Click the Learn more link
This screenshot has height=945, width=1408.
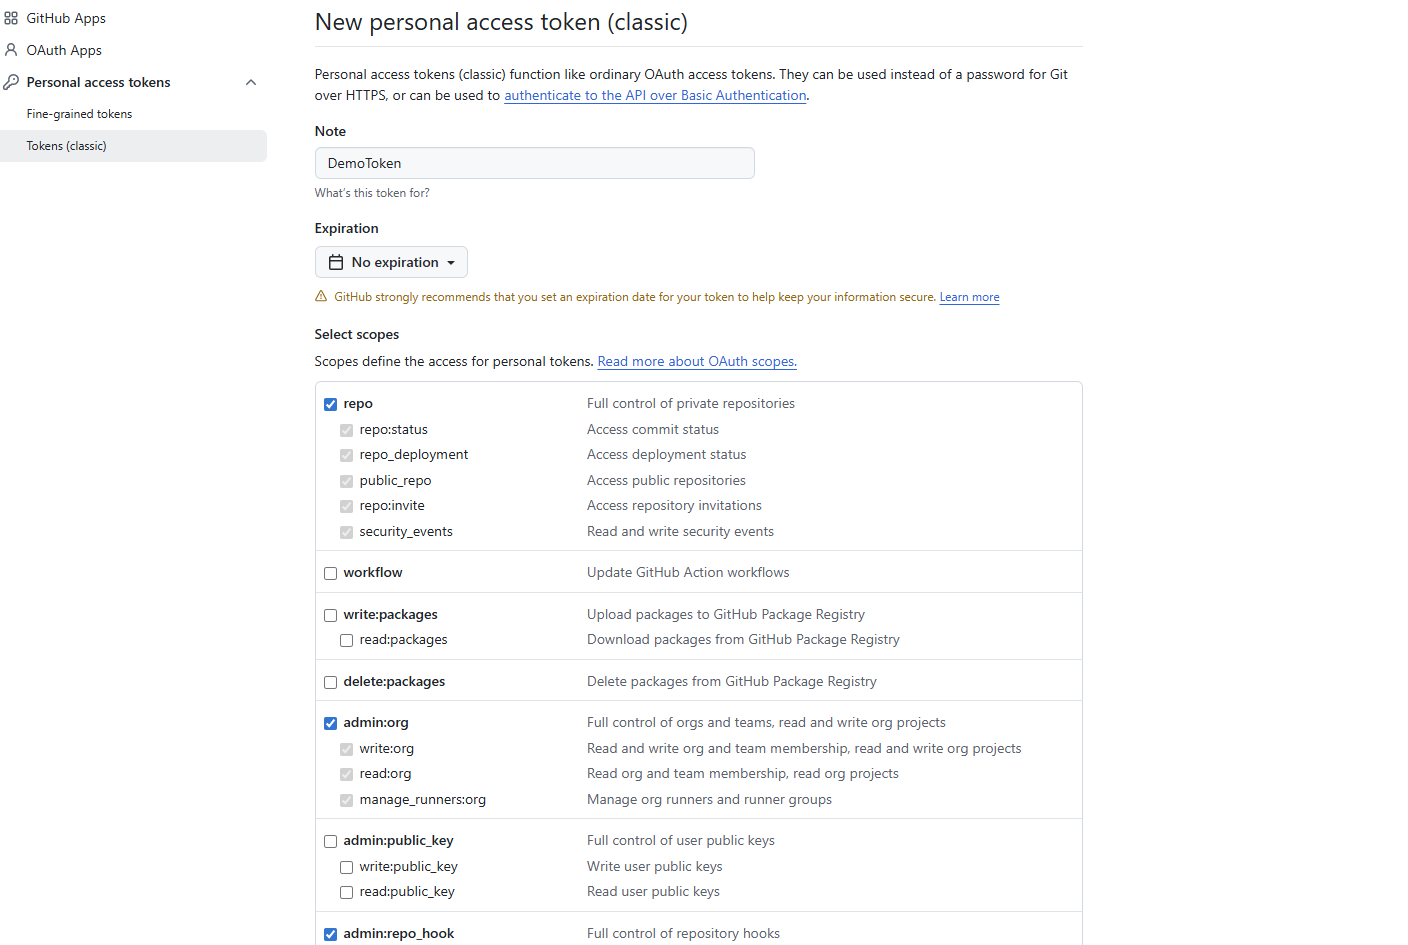[x=968, y=296]
